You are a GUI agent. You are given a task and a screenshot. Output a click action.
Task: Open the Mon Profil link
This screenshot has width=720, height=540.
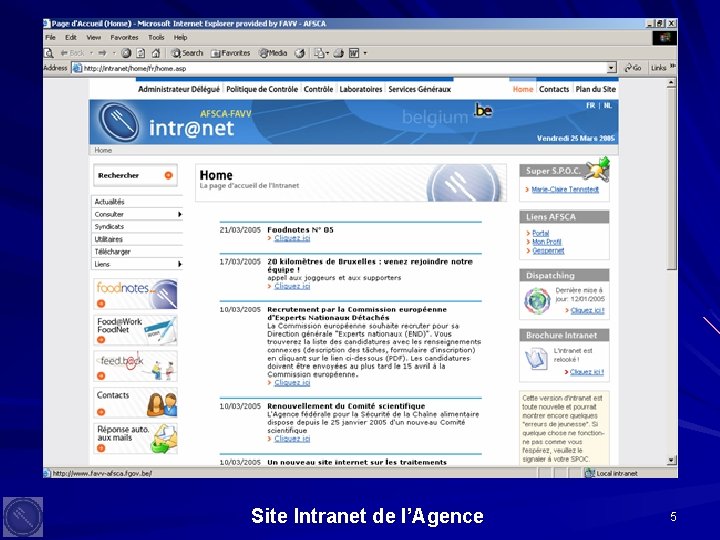pos(546,242)
